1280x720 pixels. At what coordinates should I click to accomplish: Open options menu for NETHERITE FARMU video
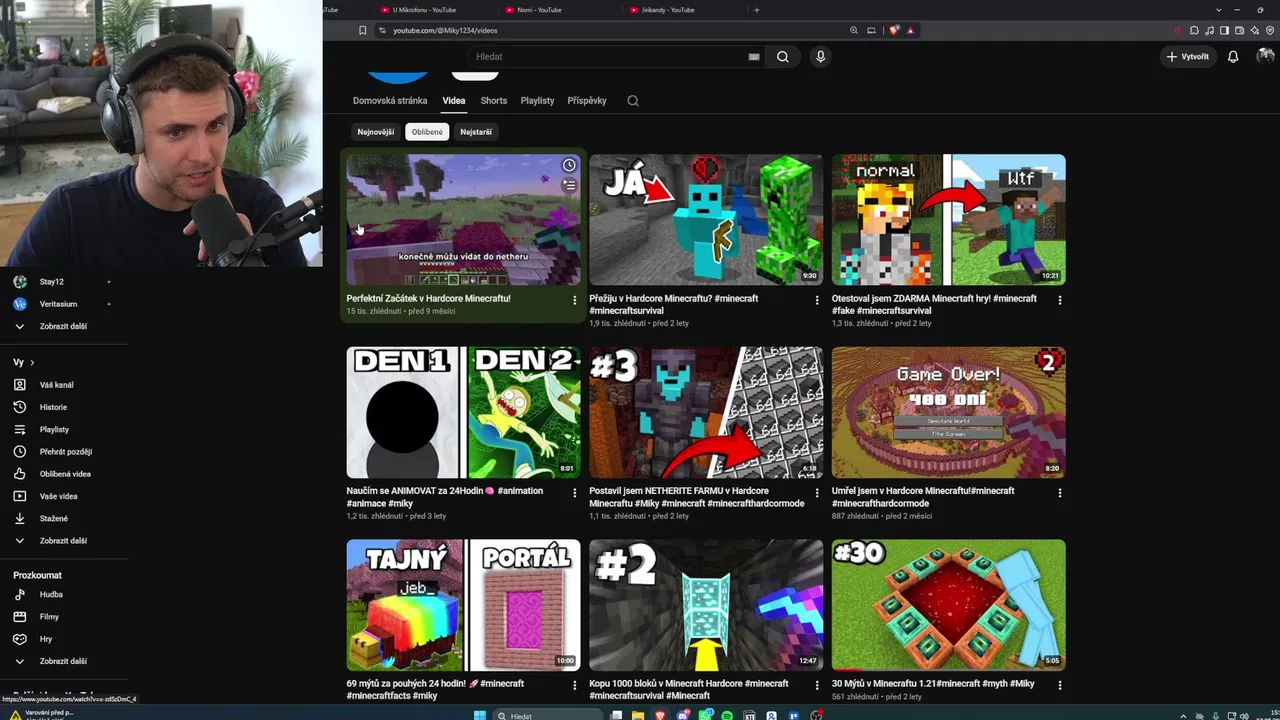tap(817, 493)
